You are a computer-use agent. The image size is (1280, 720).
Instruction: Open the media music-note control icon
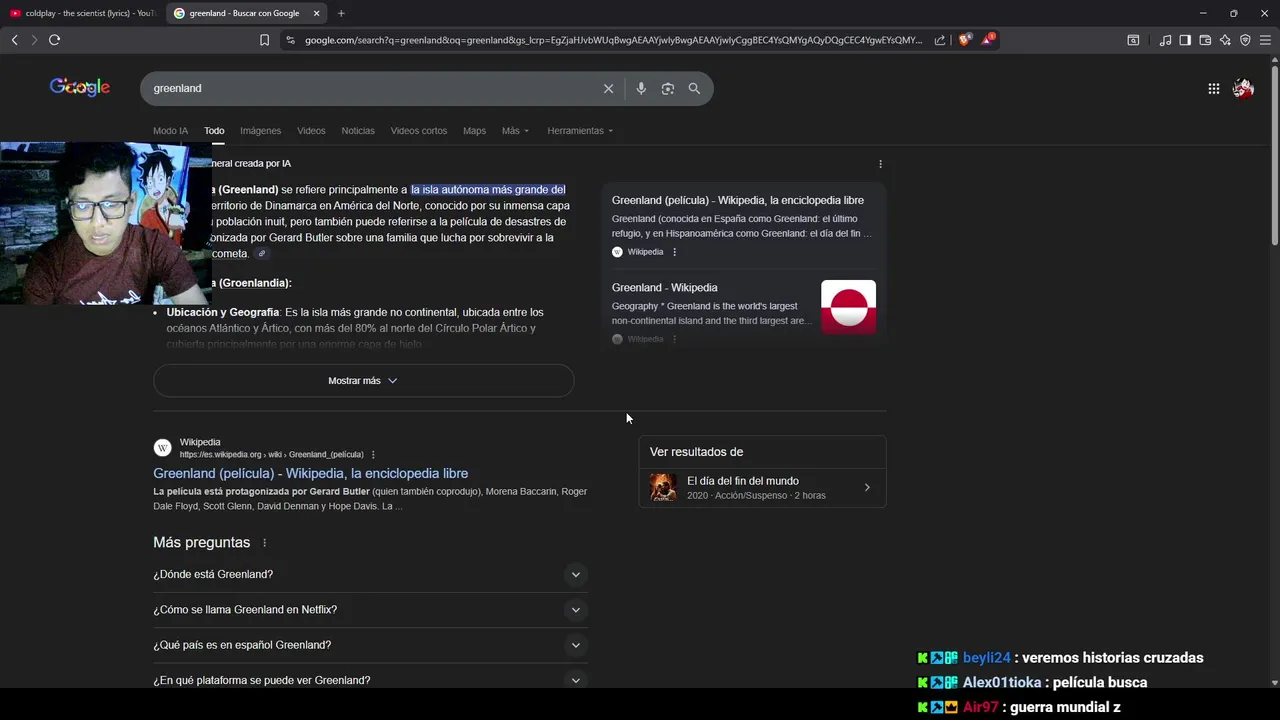pyautogui.click(x=1165, y=40)
